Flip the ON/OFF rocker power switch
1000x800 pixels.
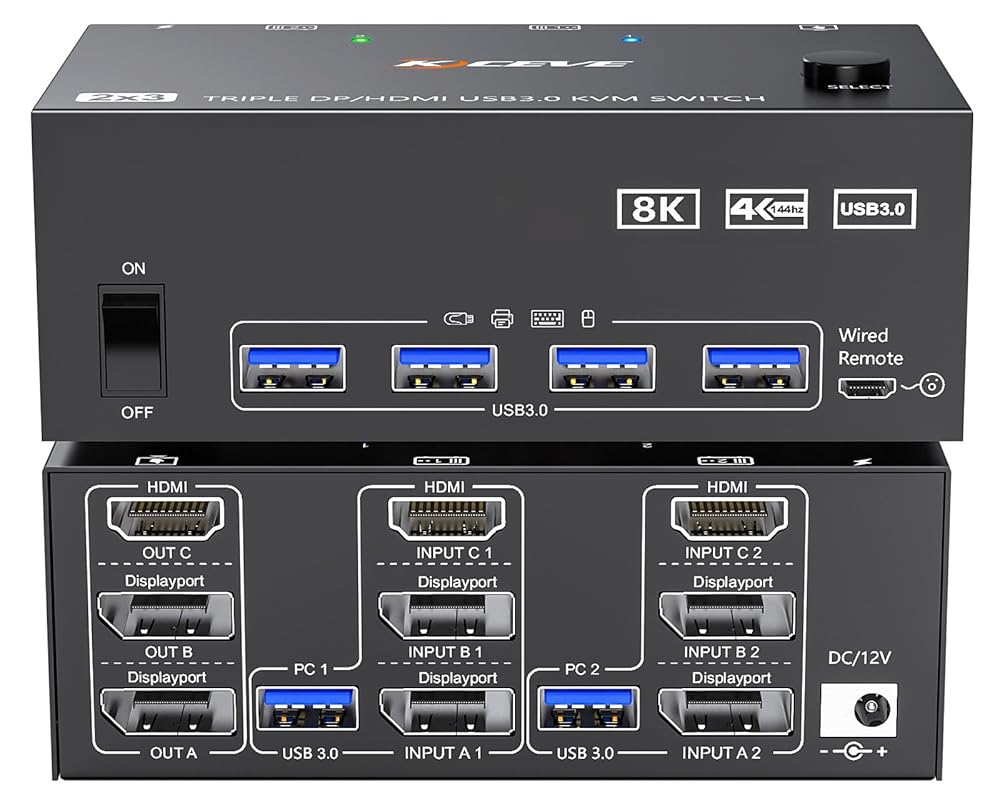pos(132,341)
